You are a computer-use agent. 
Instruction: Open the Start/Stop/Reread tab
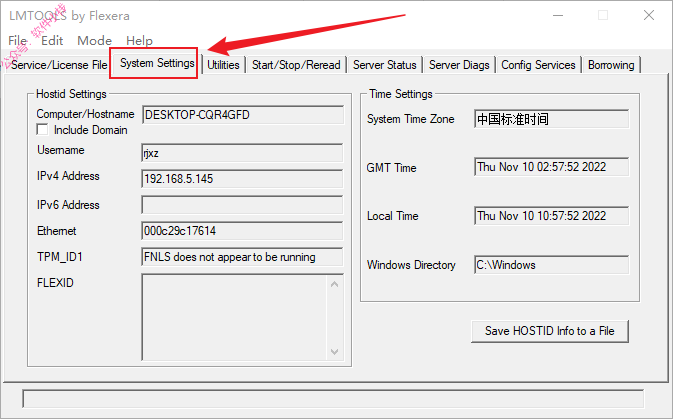pyautogui.click(x=296, y=65)
